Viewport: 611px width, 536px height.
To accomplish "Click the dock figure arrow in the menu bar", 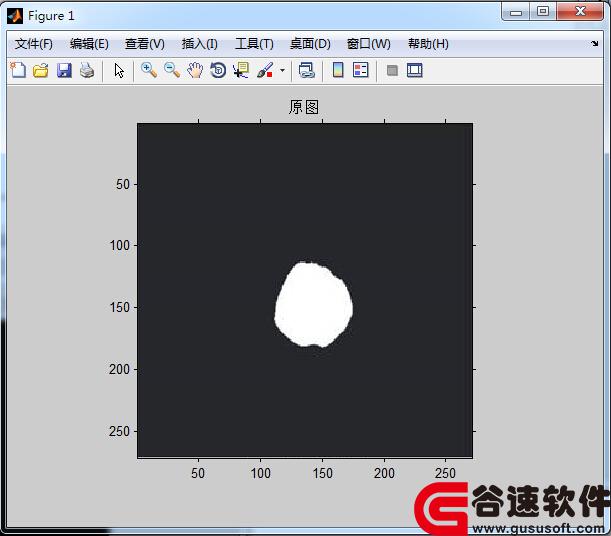I will 594,44.
